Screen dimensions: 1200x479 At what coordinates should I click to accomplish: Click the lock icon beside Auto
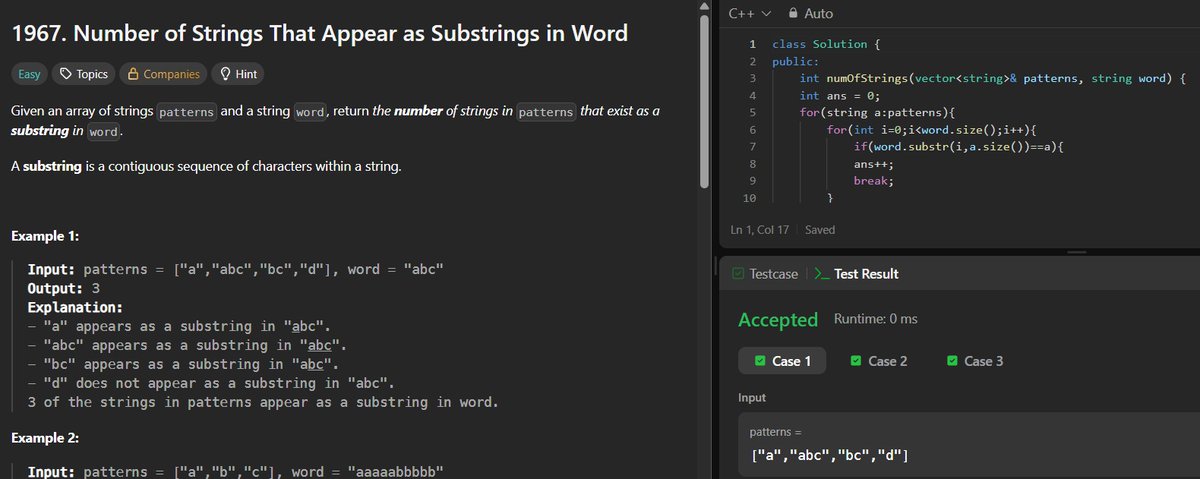tap(794, 13)
